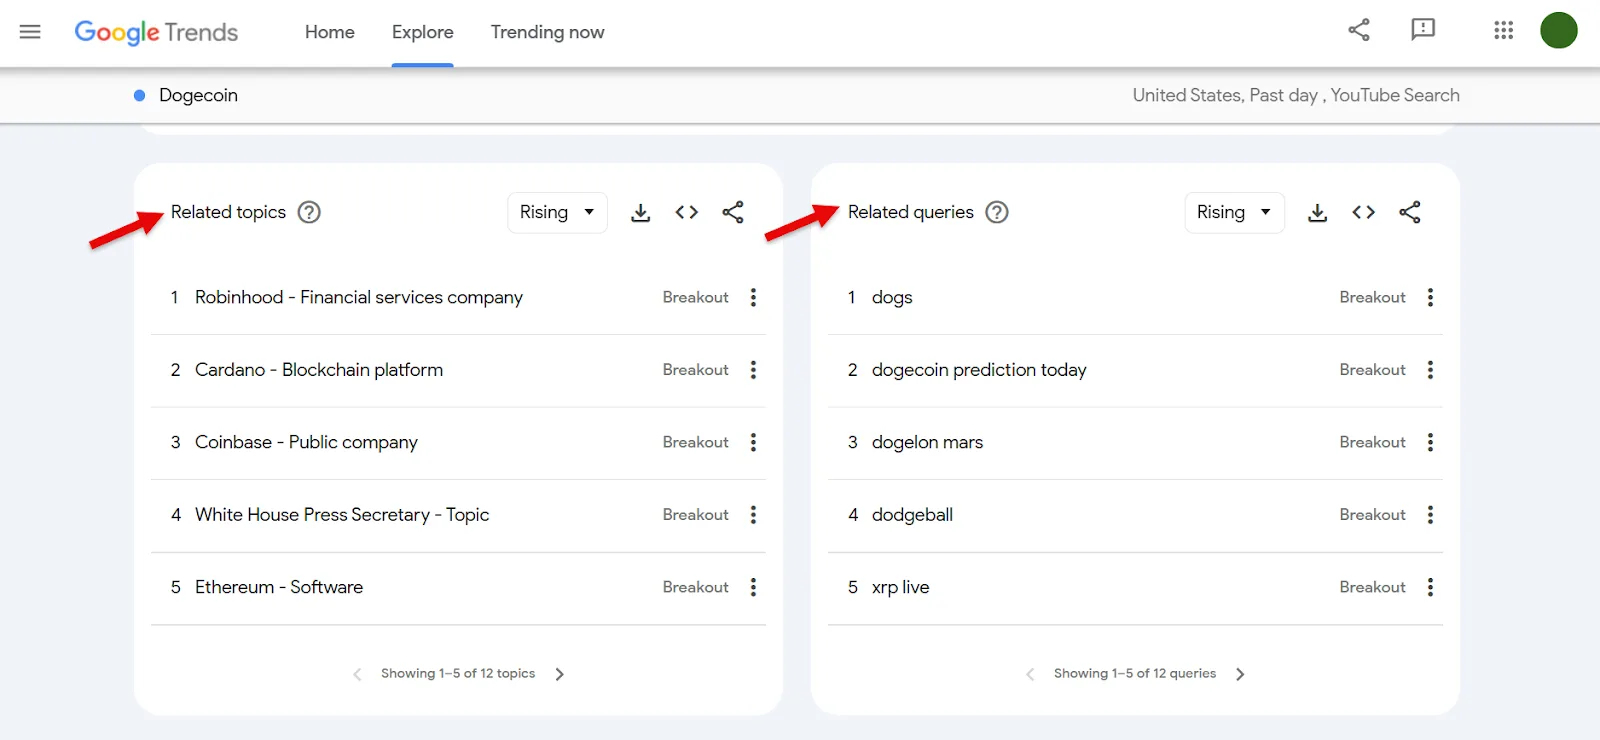Open the hamburger main menu

[x=30, y=32]
